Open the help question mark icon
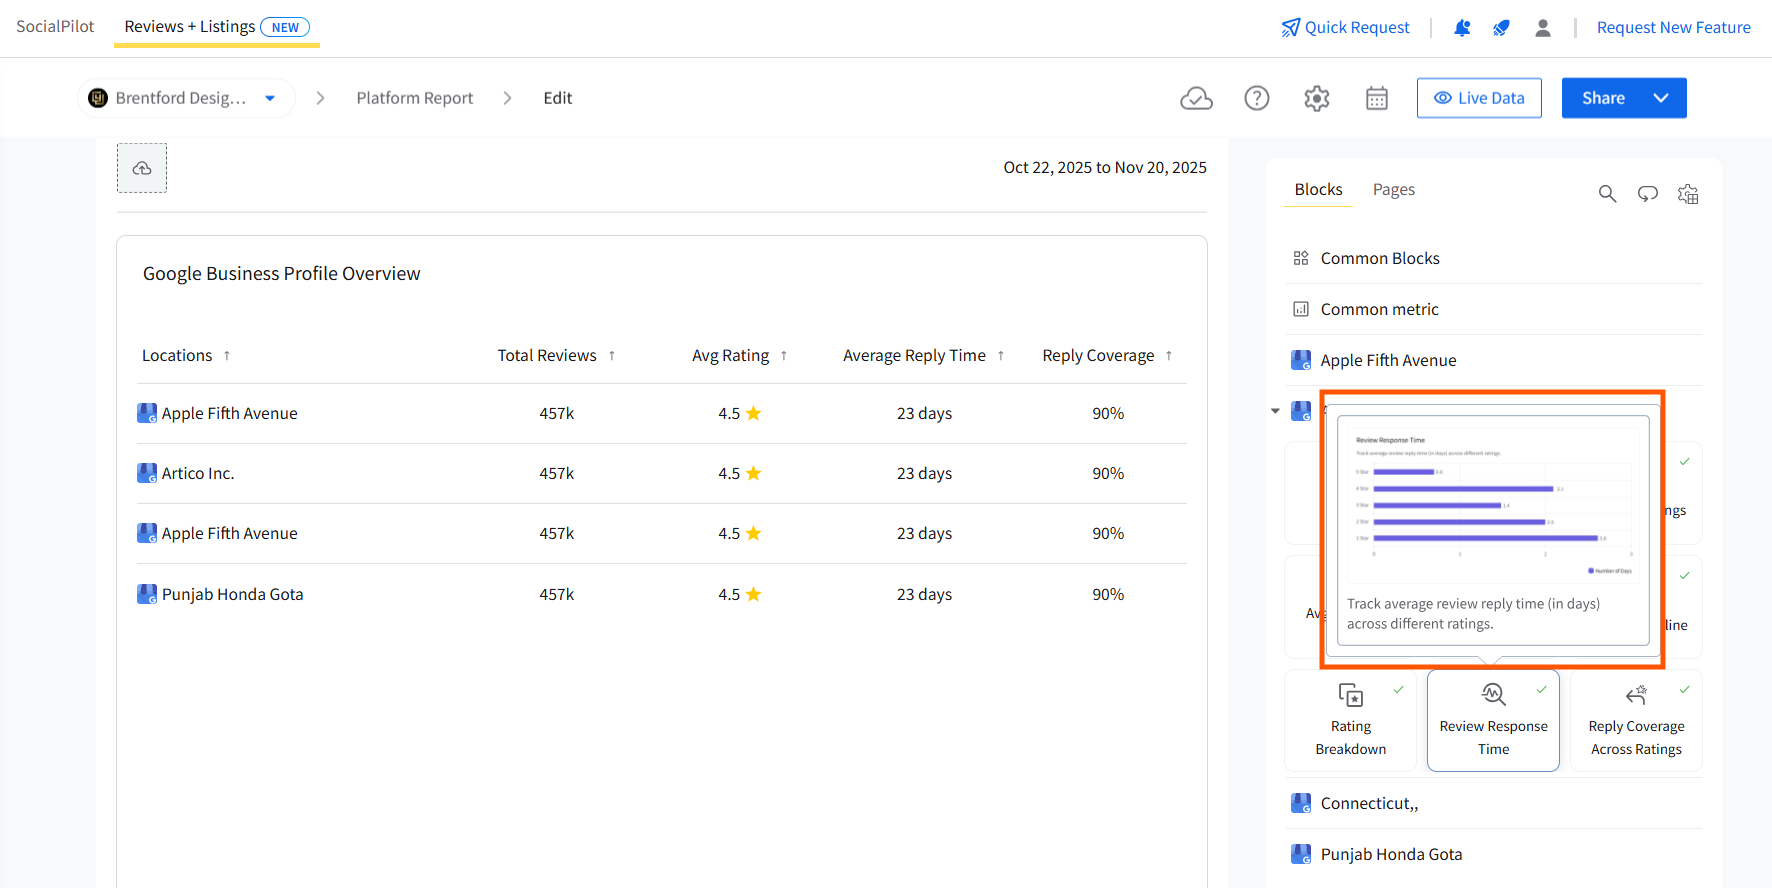Screen dimensions: 1772x888 tap(1257, 98)
